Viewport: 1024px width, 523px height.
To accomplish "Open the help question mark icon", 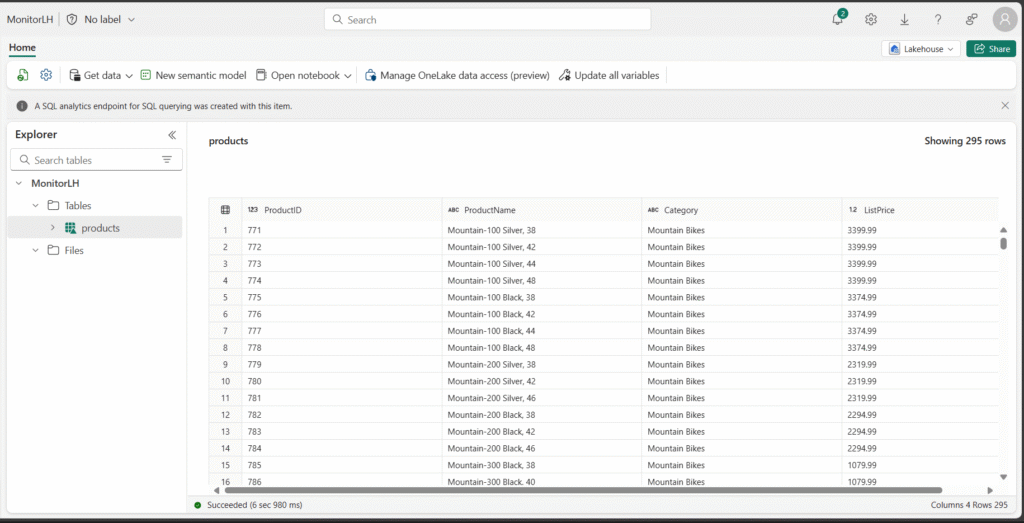I will click(x=938, y=20).
